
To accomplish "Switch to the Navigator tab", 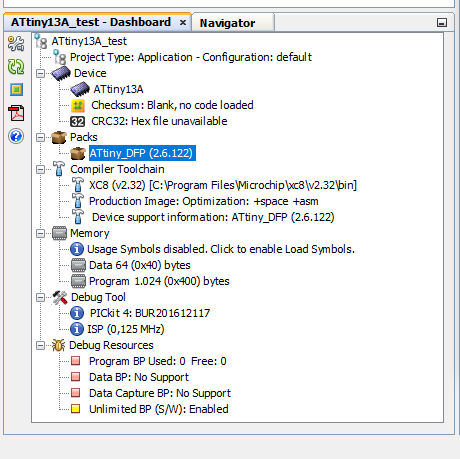I will pos(233,23).
